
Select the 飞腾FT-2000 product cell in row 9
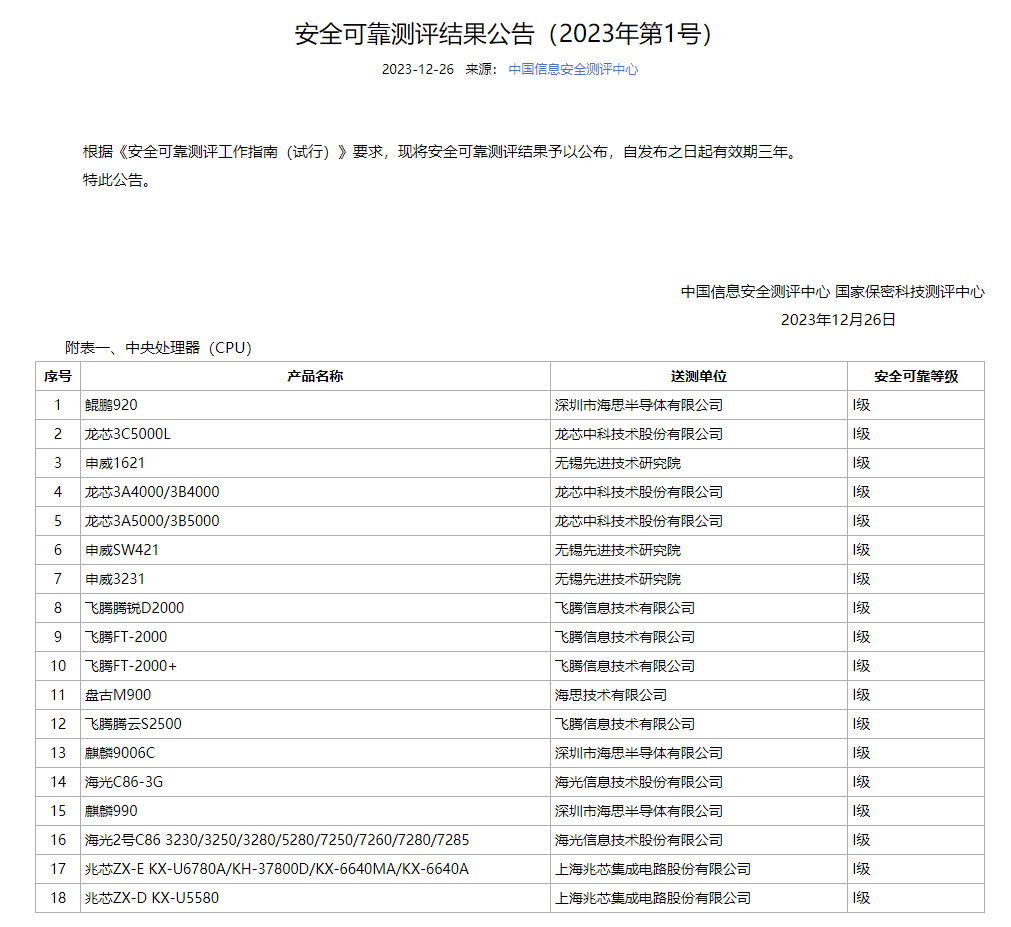[315, 638]
